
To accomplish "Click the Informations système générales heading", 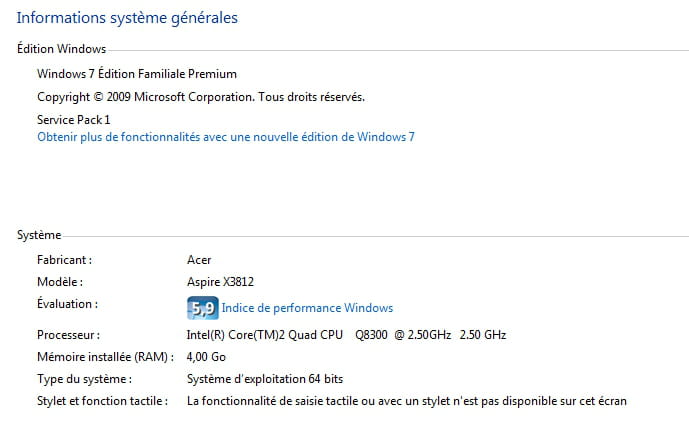I will coord(127,18).
